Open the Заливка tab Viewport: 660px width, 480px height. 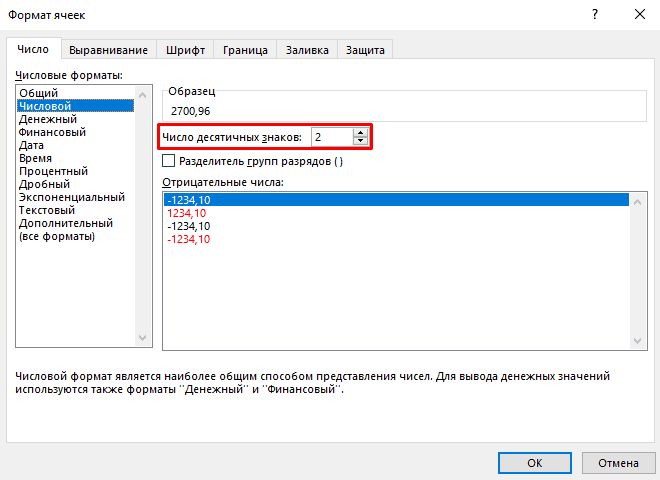tap(307, 50)
